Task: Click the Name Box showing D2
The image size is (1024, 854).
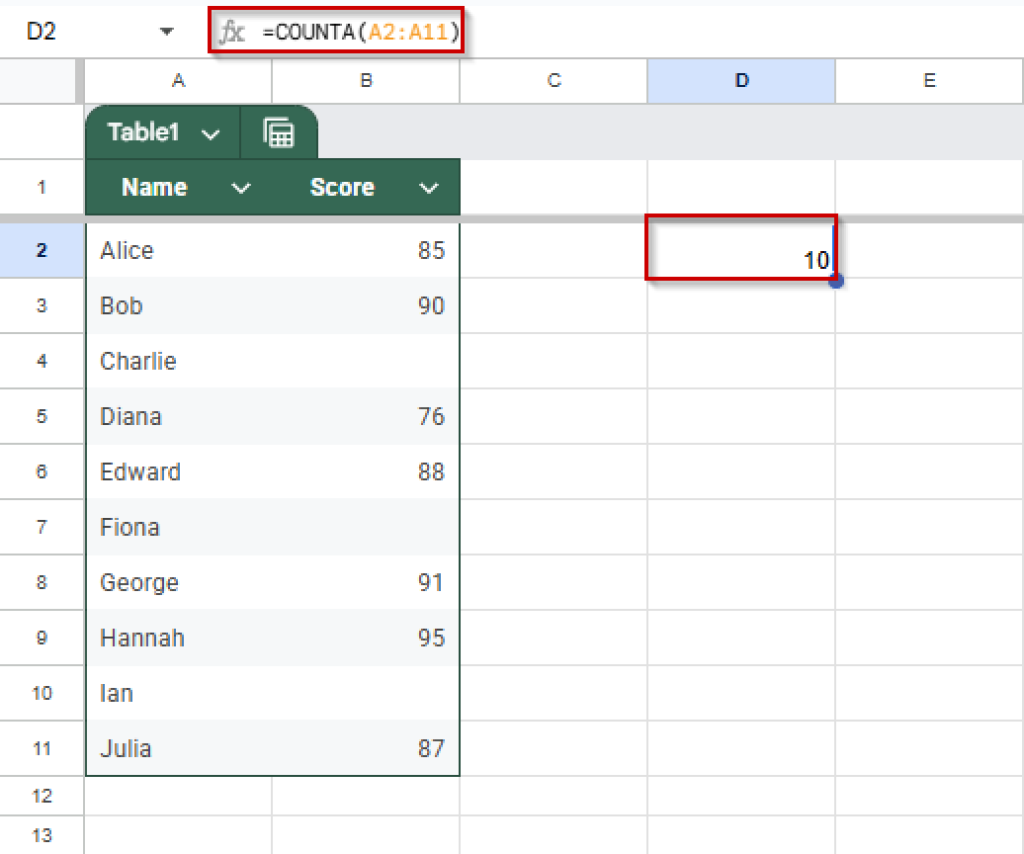Action: point(60,32)
